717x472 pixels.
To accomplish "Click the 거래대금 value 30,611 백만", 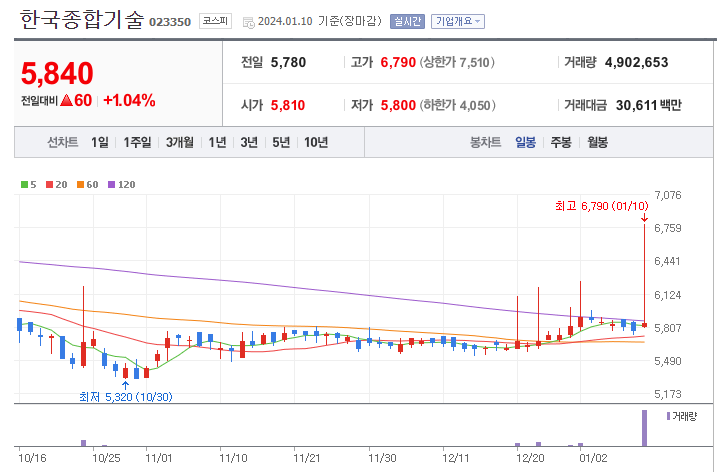I will click(x=649, y=105).
